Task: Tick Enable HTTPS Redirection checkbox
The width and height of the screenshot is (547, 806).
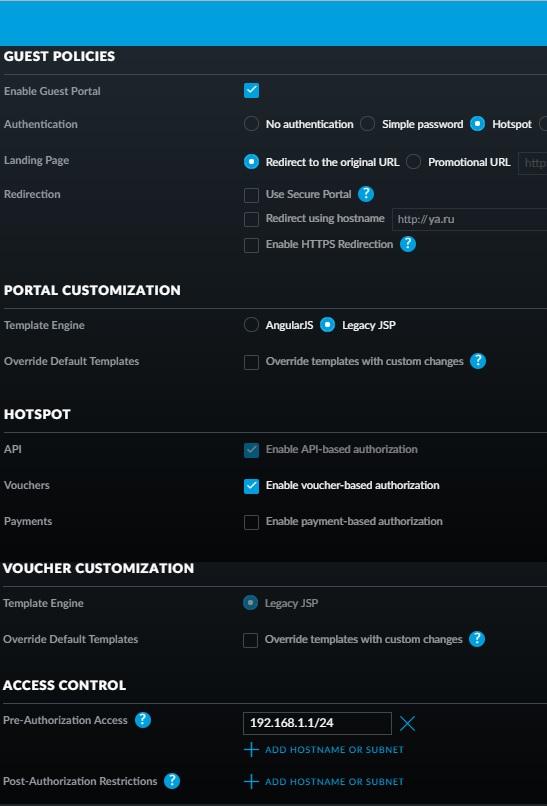Action: pyautogui.click(x=251, y=245)
